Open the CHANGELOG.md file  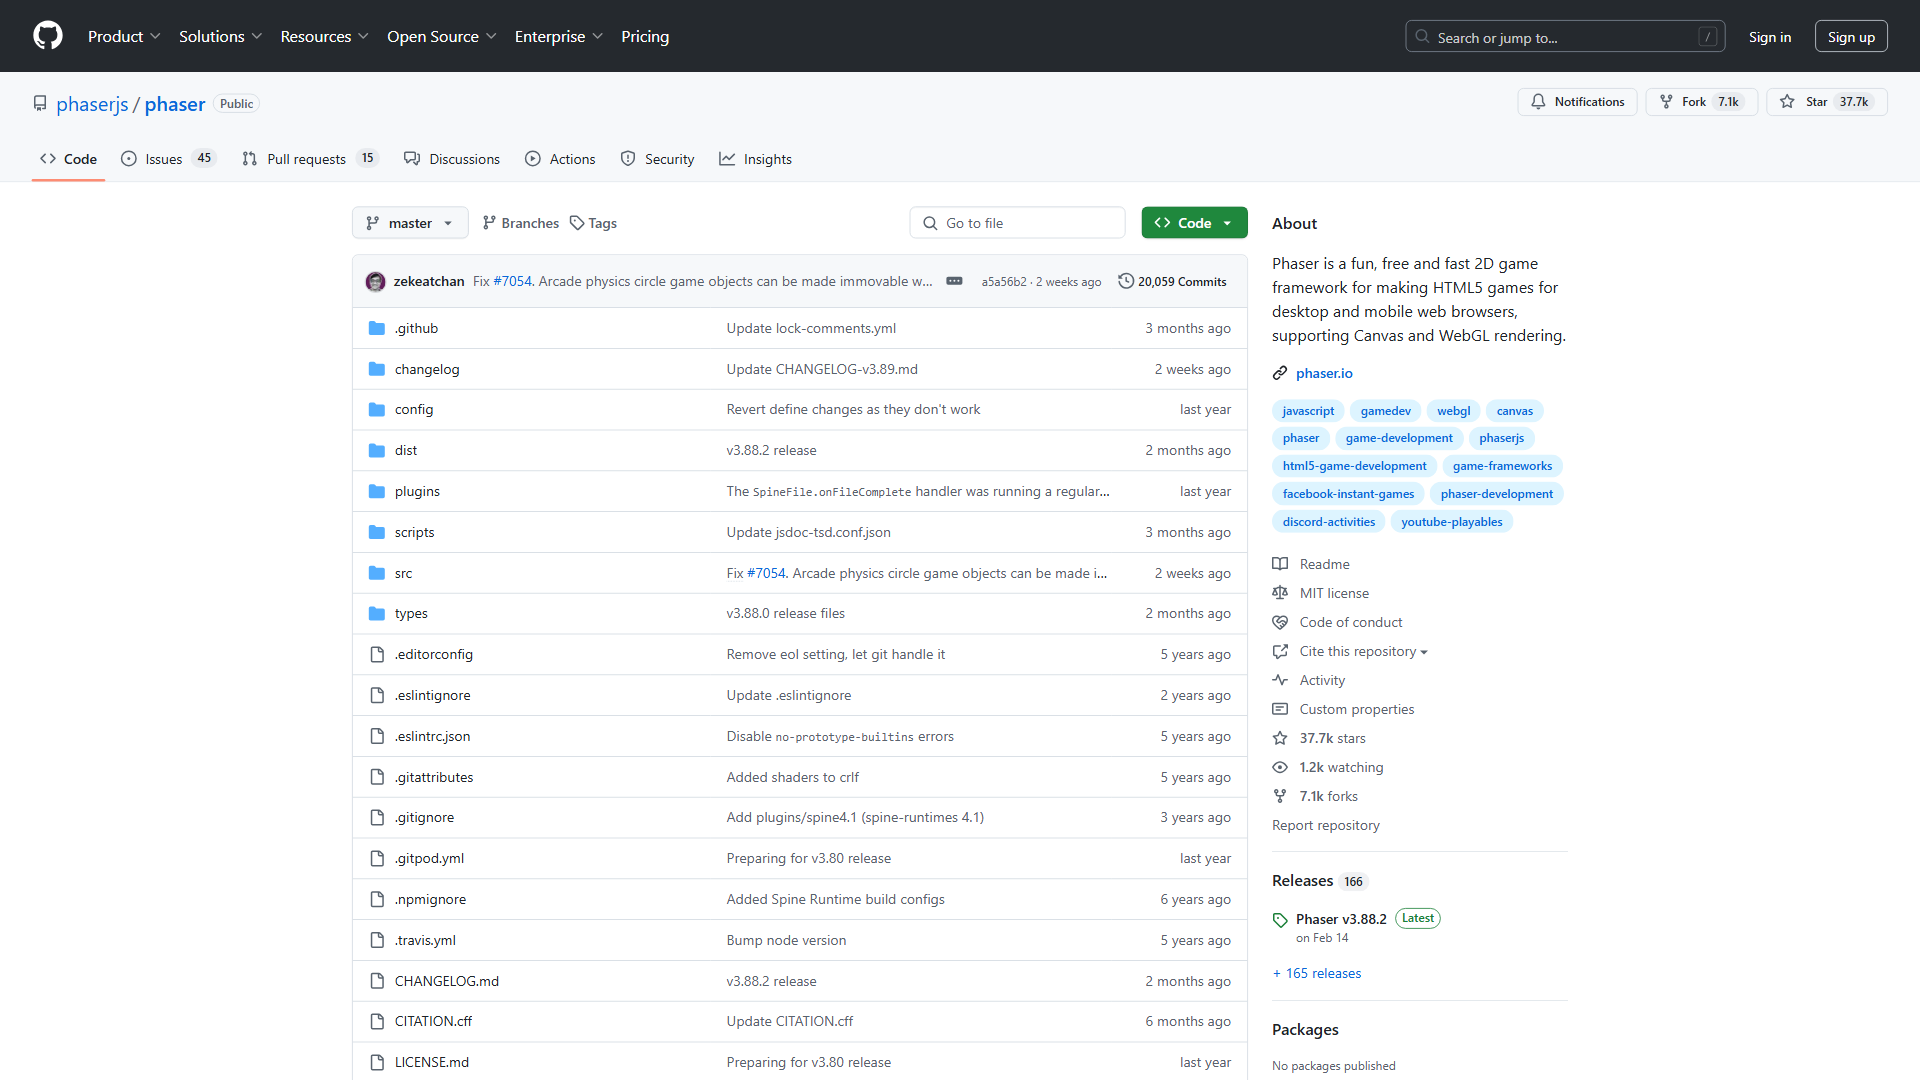click(446, 982)
